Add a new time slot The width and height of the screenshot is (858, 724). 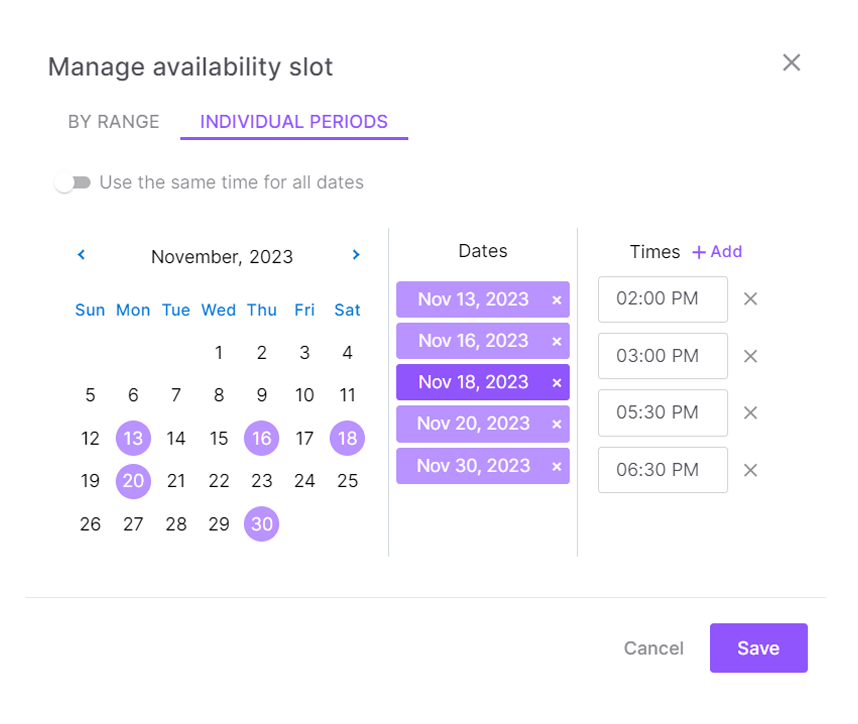[717, 252]
